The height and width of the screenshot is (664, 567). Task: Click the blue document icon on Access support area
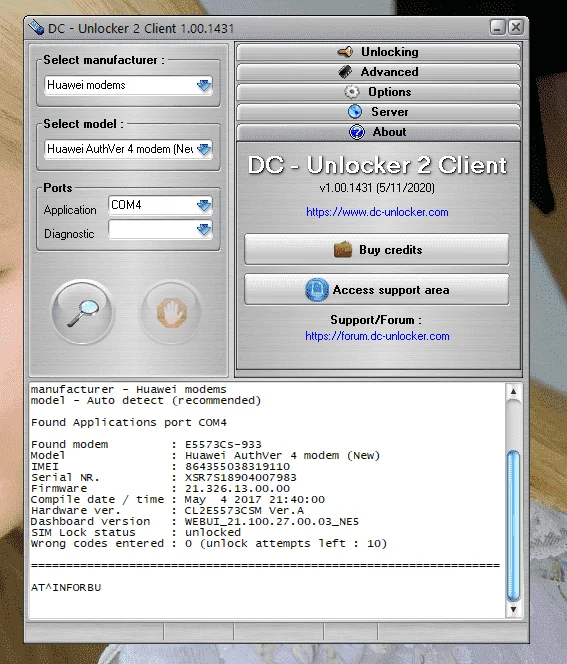click(317, 290)
